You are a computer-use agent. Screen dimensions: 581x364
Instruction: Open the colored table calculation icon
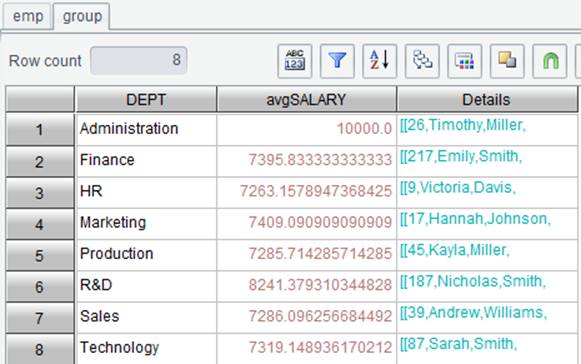[x=465, y=61]
